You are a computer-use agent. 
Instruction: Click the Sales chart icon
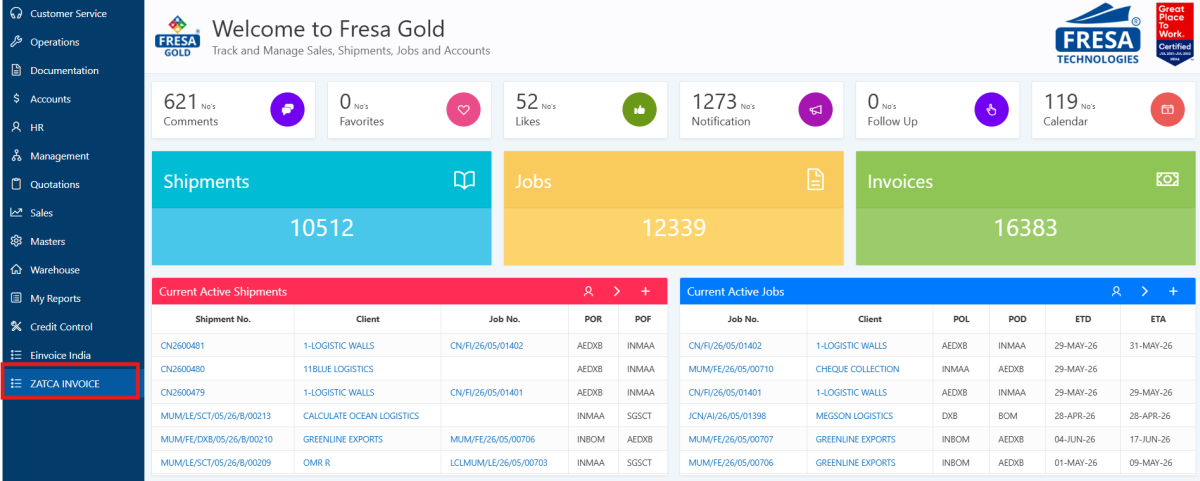[16, 213]
